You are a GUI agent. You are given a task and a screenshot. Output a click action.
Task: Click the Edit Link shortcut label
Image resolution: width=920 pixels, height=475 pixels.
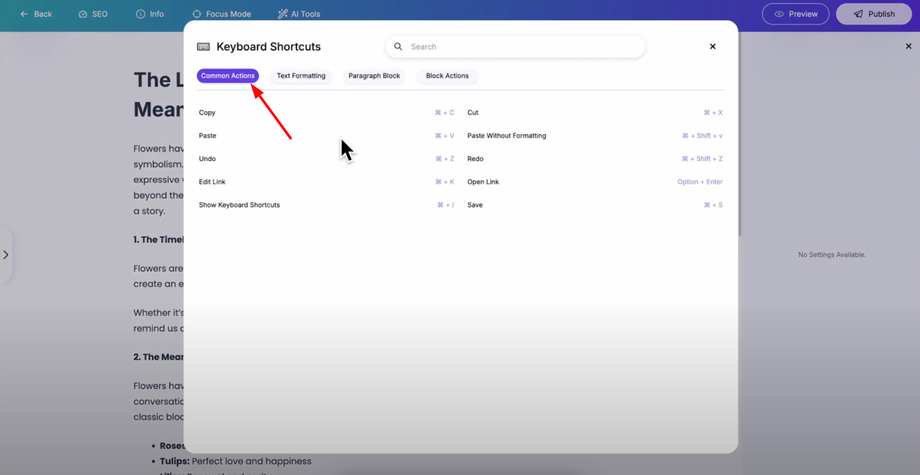212,182
